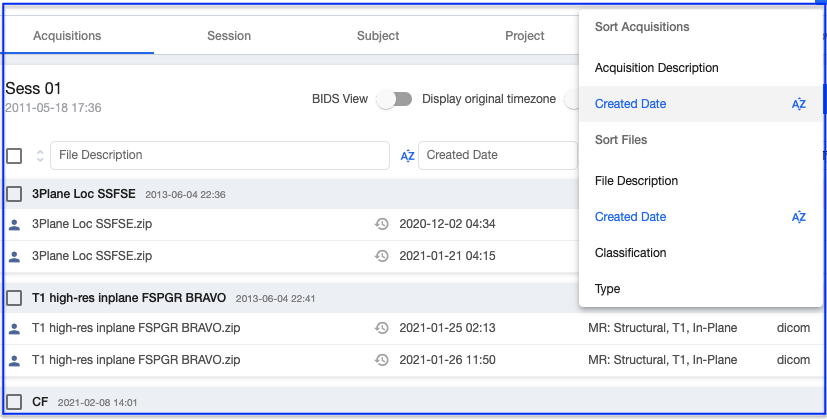
Task: Tick the CF acquisition checkbox
Action: coord(14,402)
